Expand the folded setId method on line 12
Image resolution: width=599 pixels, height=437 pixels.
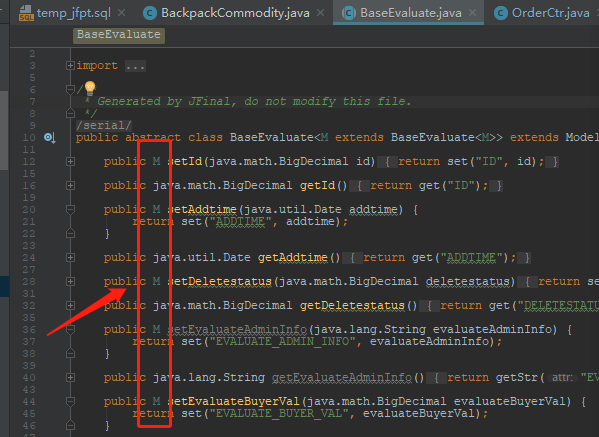point(70,162)
